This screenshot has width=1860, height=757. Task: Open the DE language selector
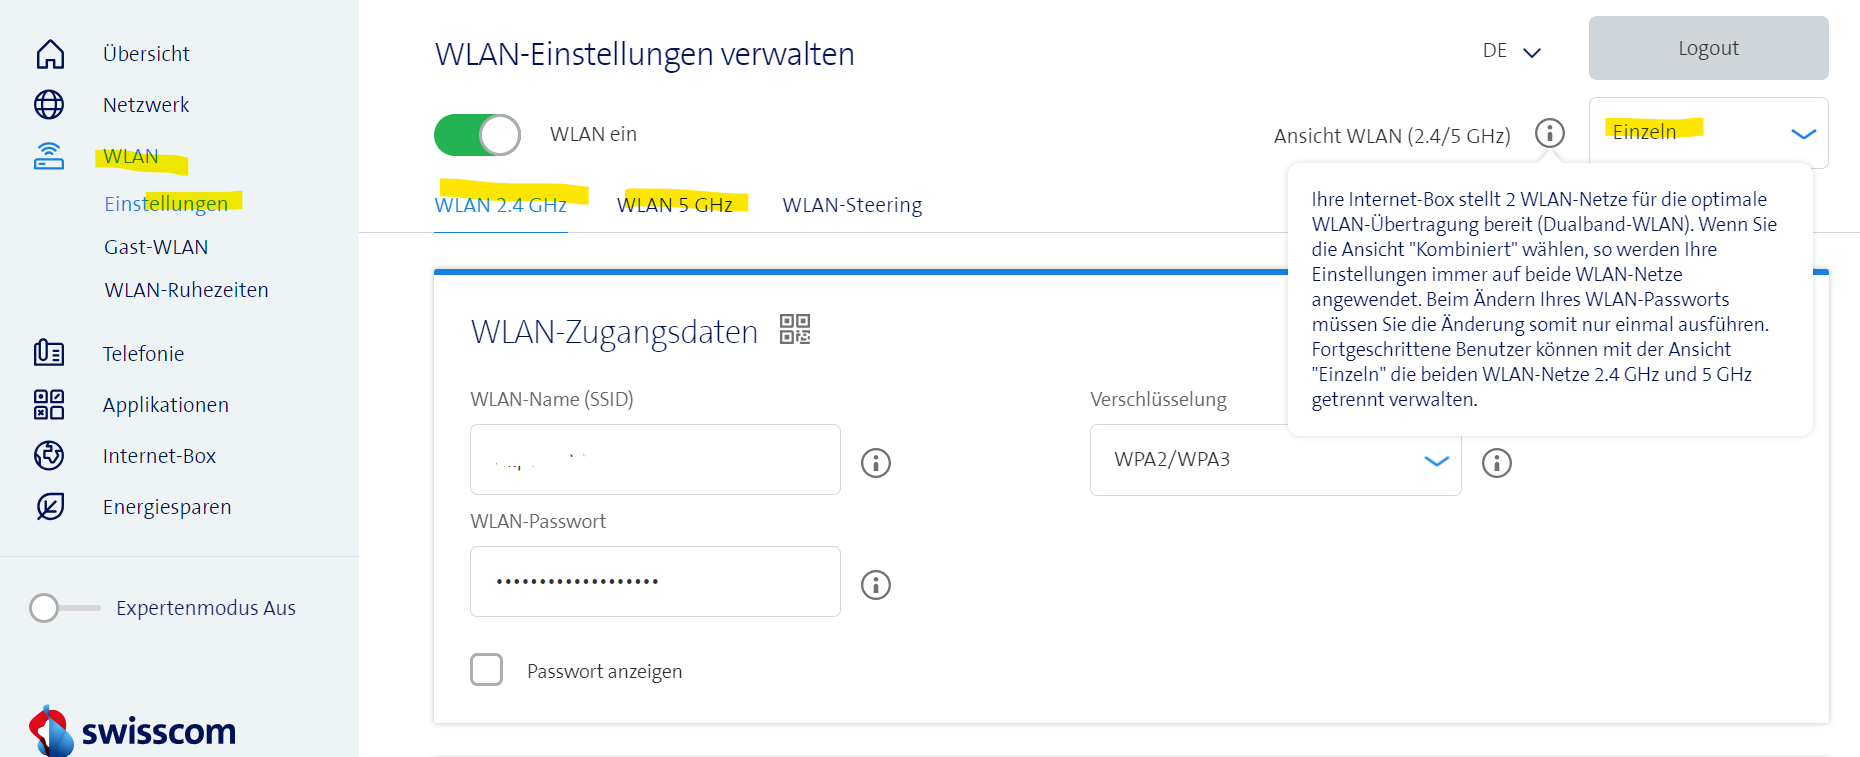click(x=1511, y=51)
